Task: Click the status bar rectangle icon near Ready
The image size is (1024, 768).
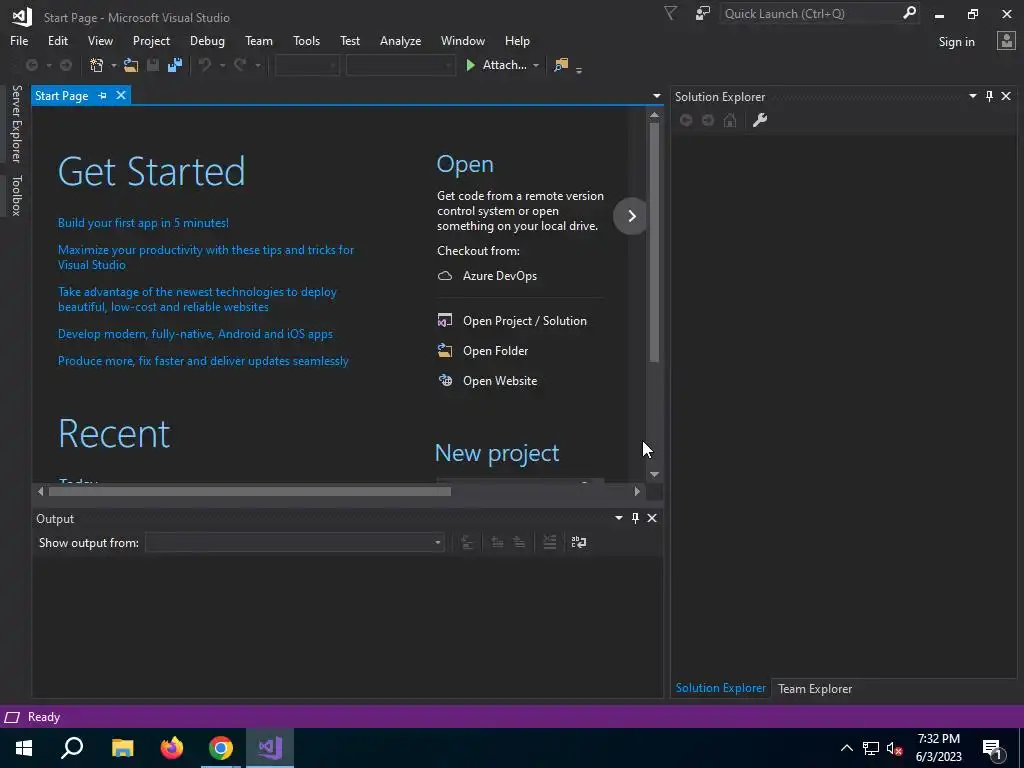Action: pyautogui.click(x=12, y=717)
